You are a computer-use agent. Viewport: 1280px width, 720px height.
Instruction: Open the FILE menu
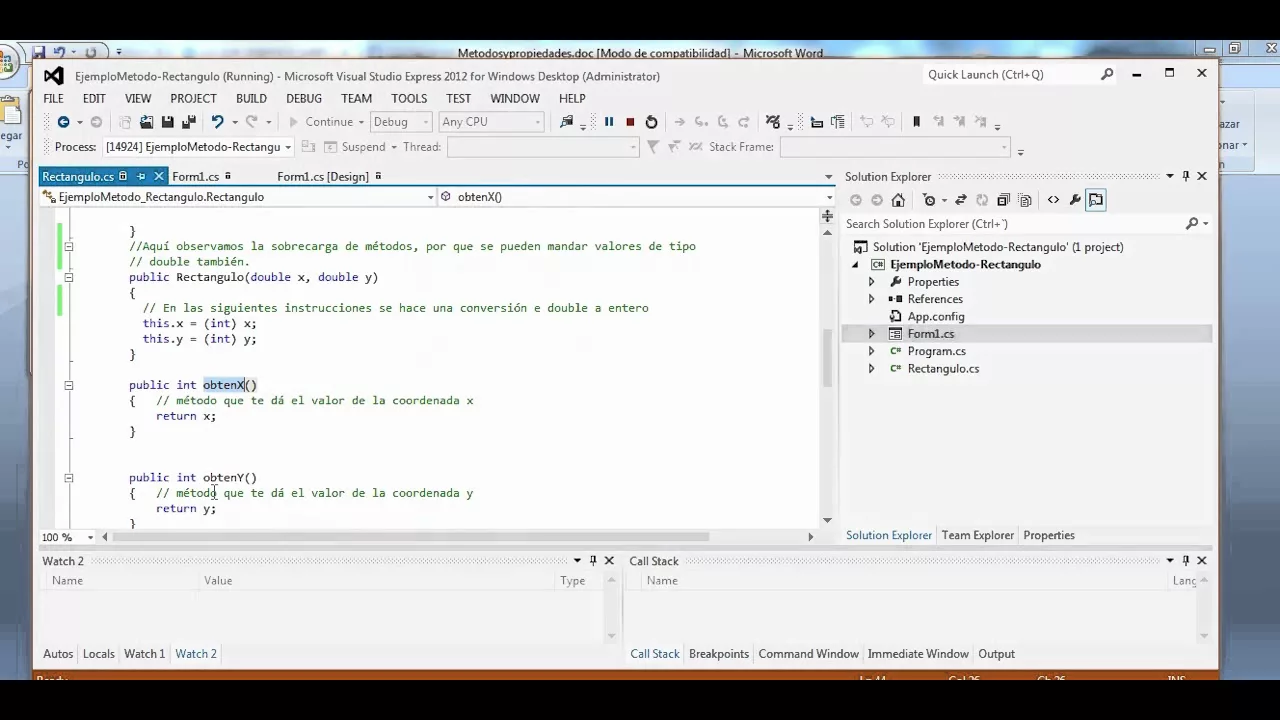click(x=53, y=98)
